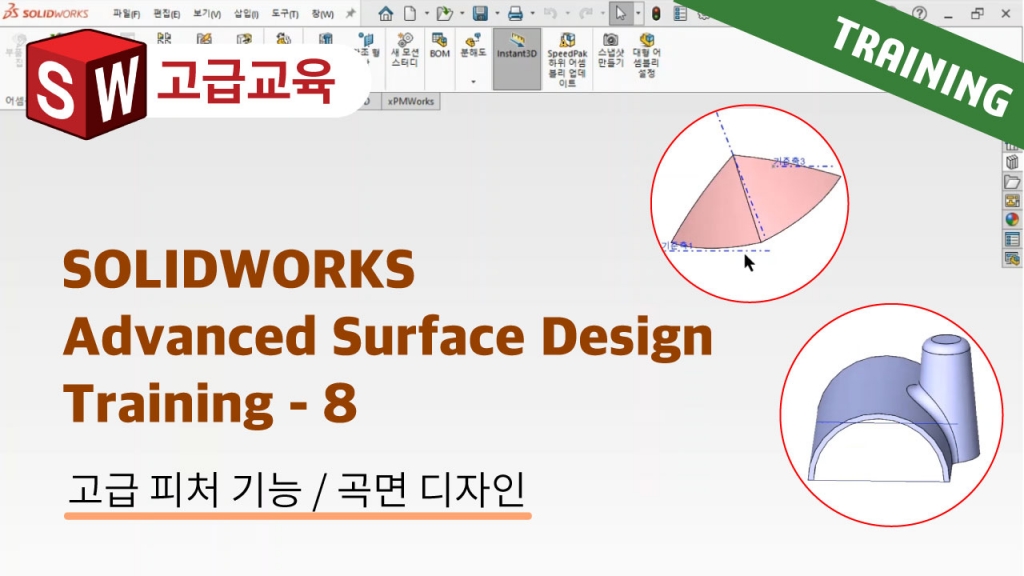The width and height of the screenshot is (1024, 576).
Task: Expand the New document dropdown arrow
Action: pyautogui.click(x=427, y=13)
